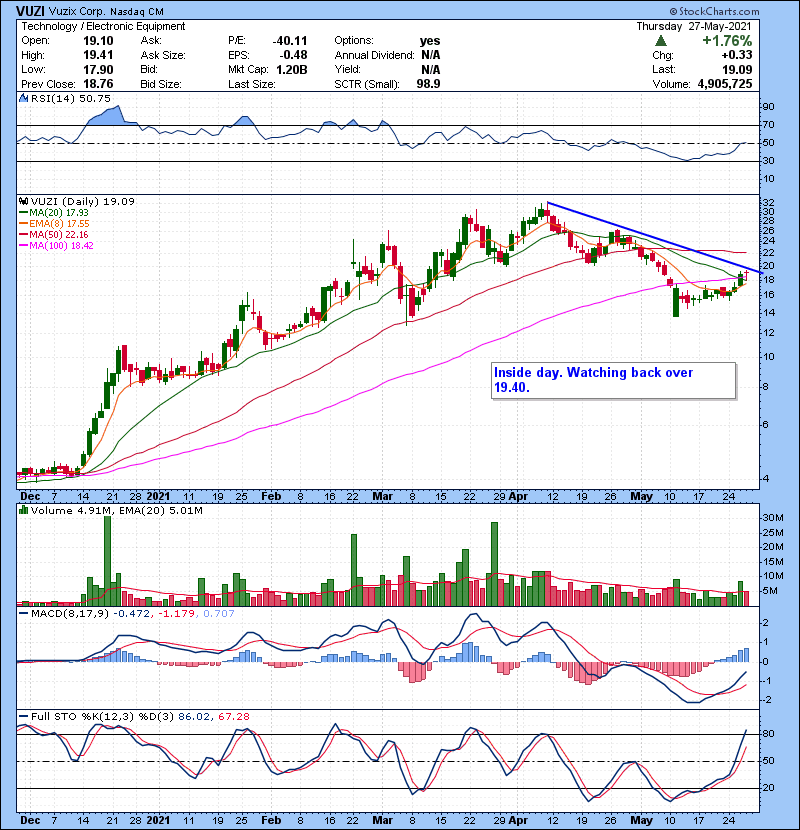Click the date Thursday 27-May-2021
This screenshot has width=800, height=830.
click(x=694, y=26)
